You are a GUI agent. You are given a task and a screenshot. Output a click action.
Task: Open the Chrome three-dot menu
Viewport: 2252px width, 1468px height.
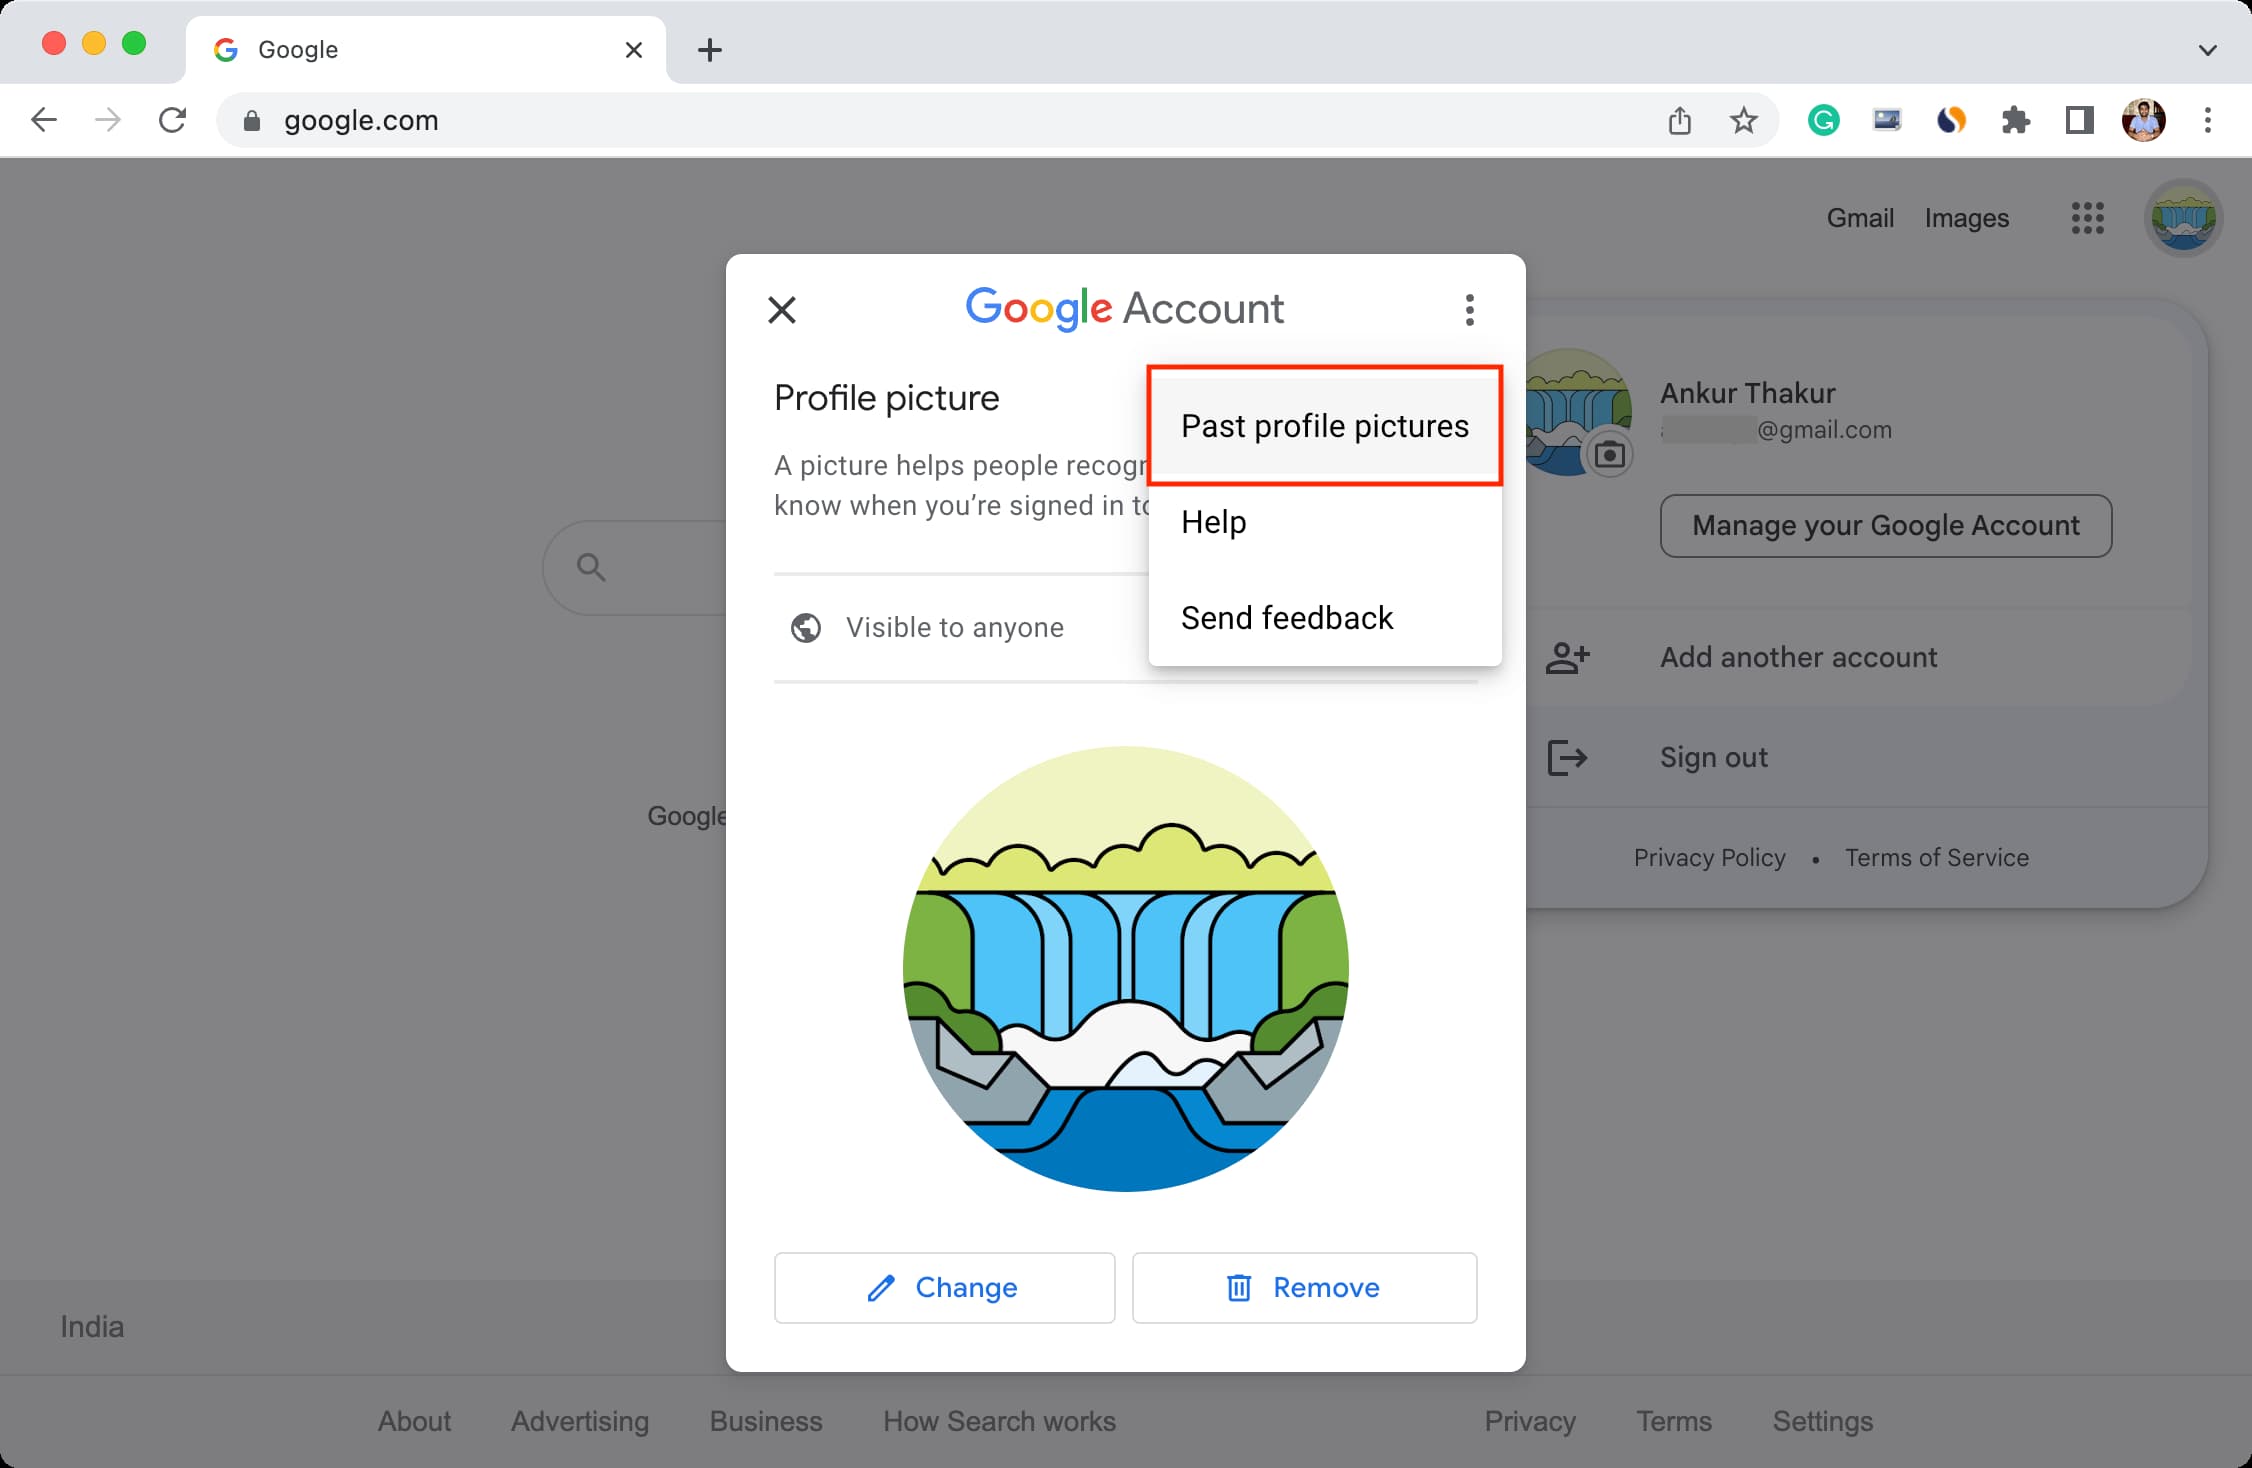2208,121
